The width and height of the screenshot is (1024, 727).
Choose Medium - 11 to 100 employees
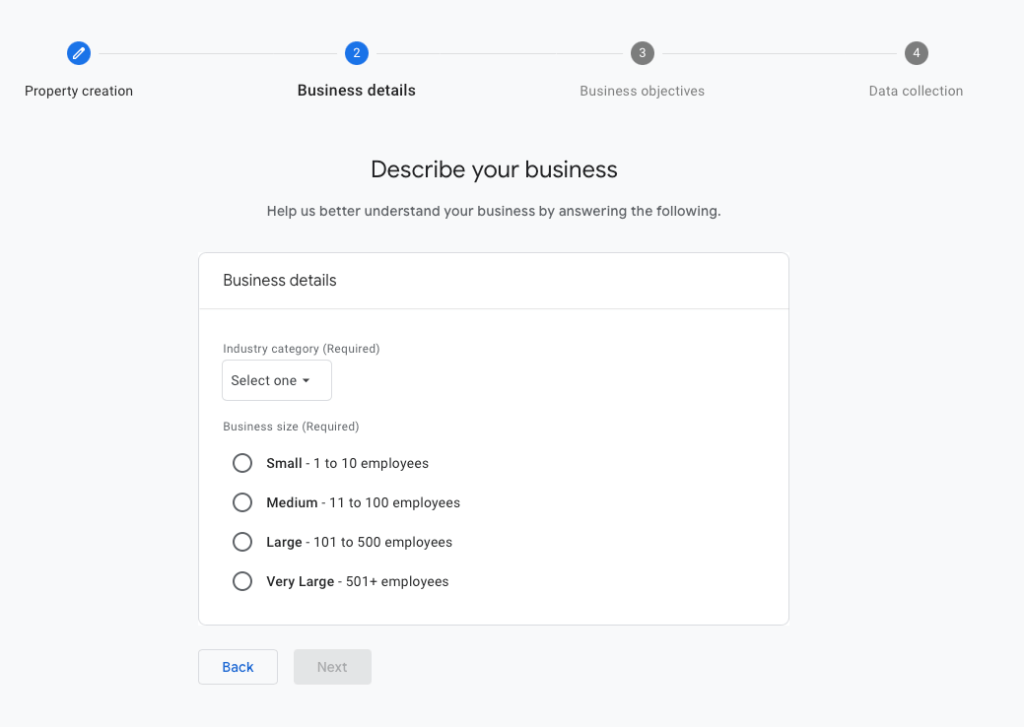click(x=242, y=502)
